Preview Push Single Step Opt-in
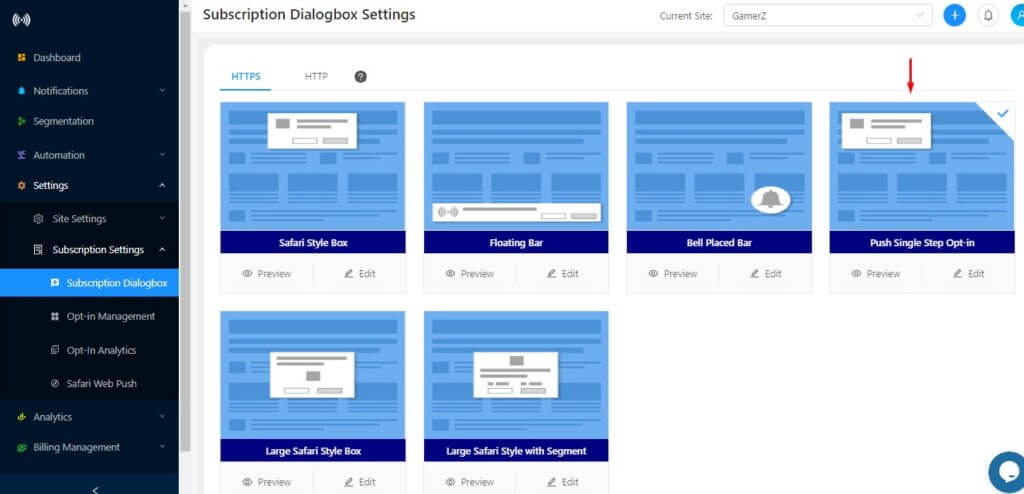This screenshot has height=494, width=1024. tap(876, 274)
